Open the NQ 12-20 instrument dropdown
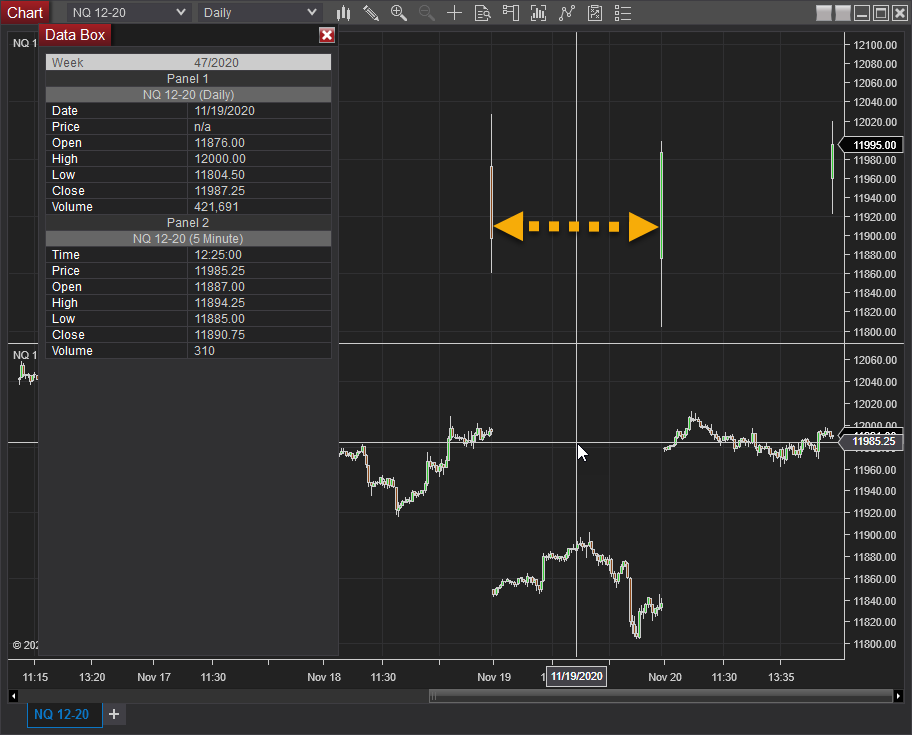This screenshot has width=912, height=735. pyautogui.click(x=129, y=13)
